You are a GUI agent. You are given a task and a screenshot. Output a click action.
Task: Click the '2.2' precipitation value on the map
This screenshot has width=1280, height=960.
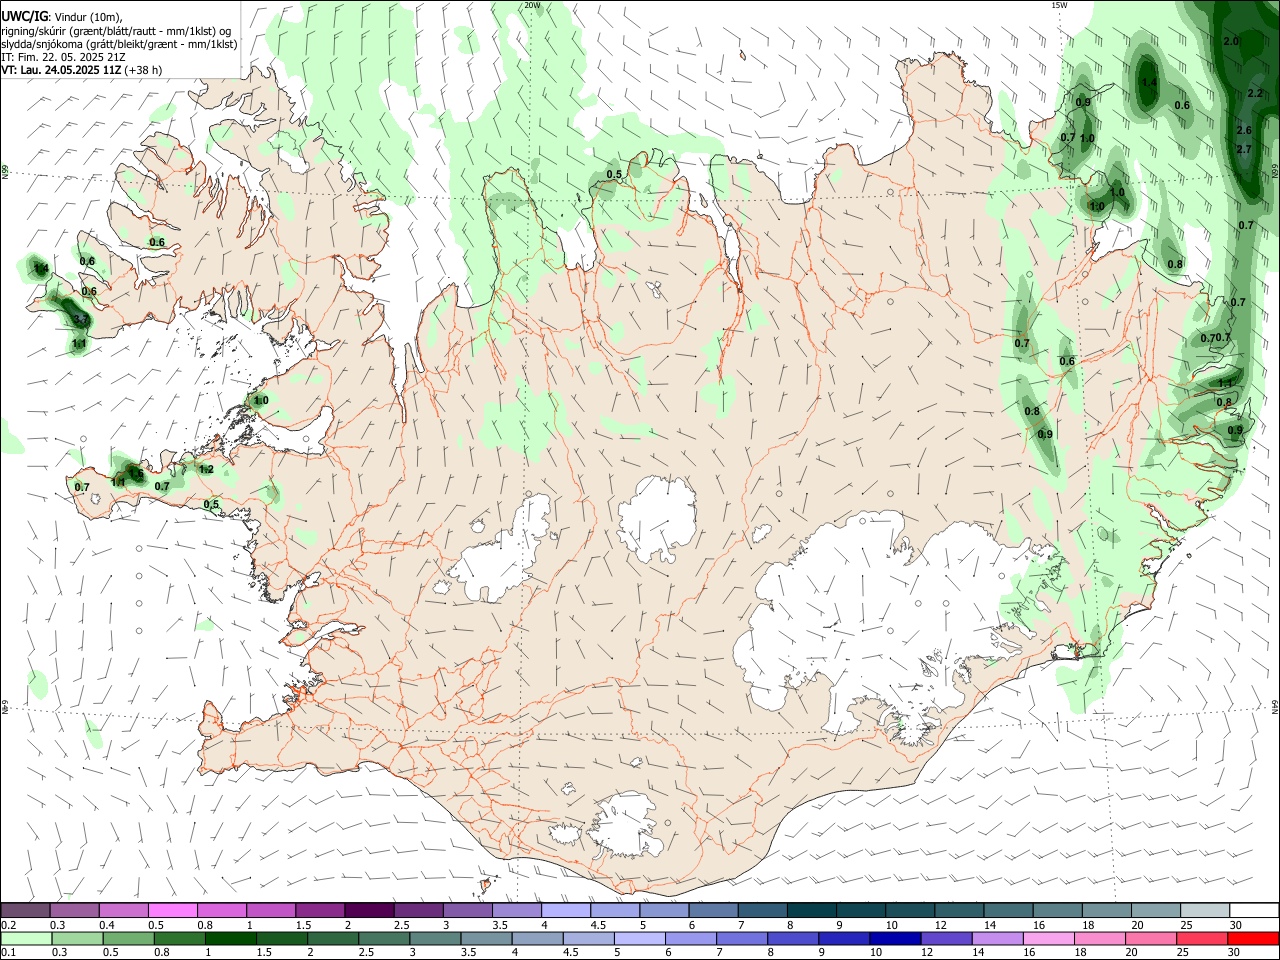(1256, 93)
